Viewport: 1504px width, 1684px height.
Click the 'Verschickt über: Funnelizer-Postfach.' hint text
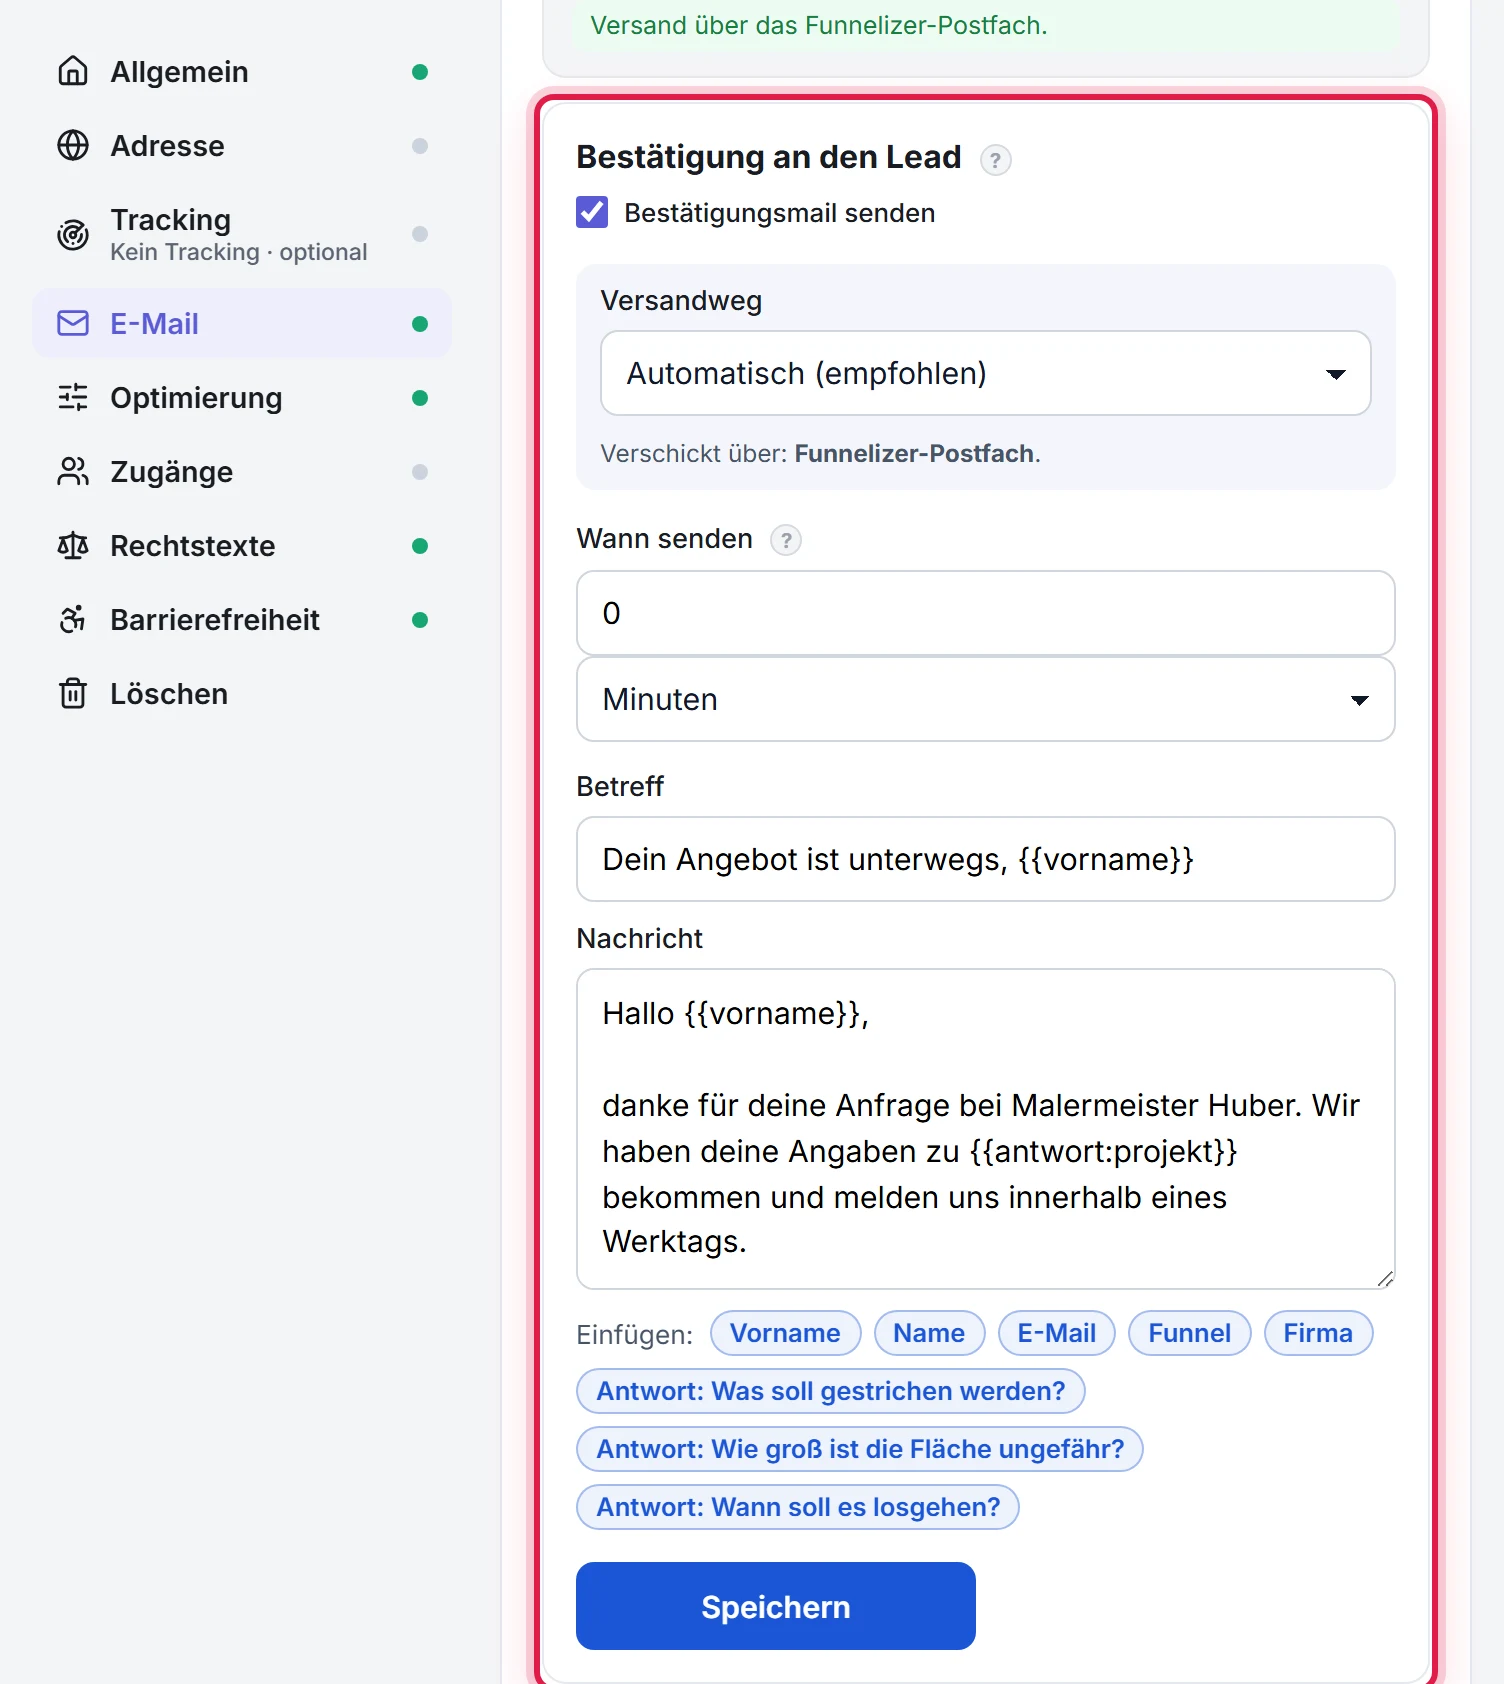point(820,454)
